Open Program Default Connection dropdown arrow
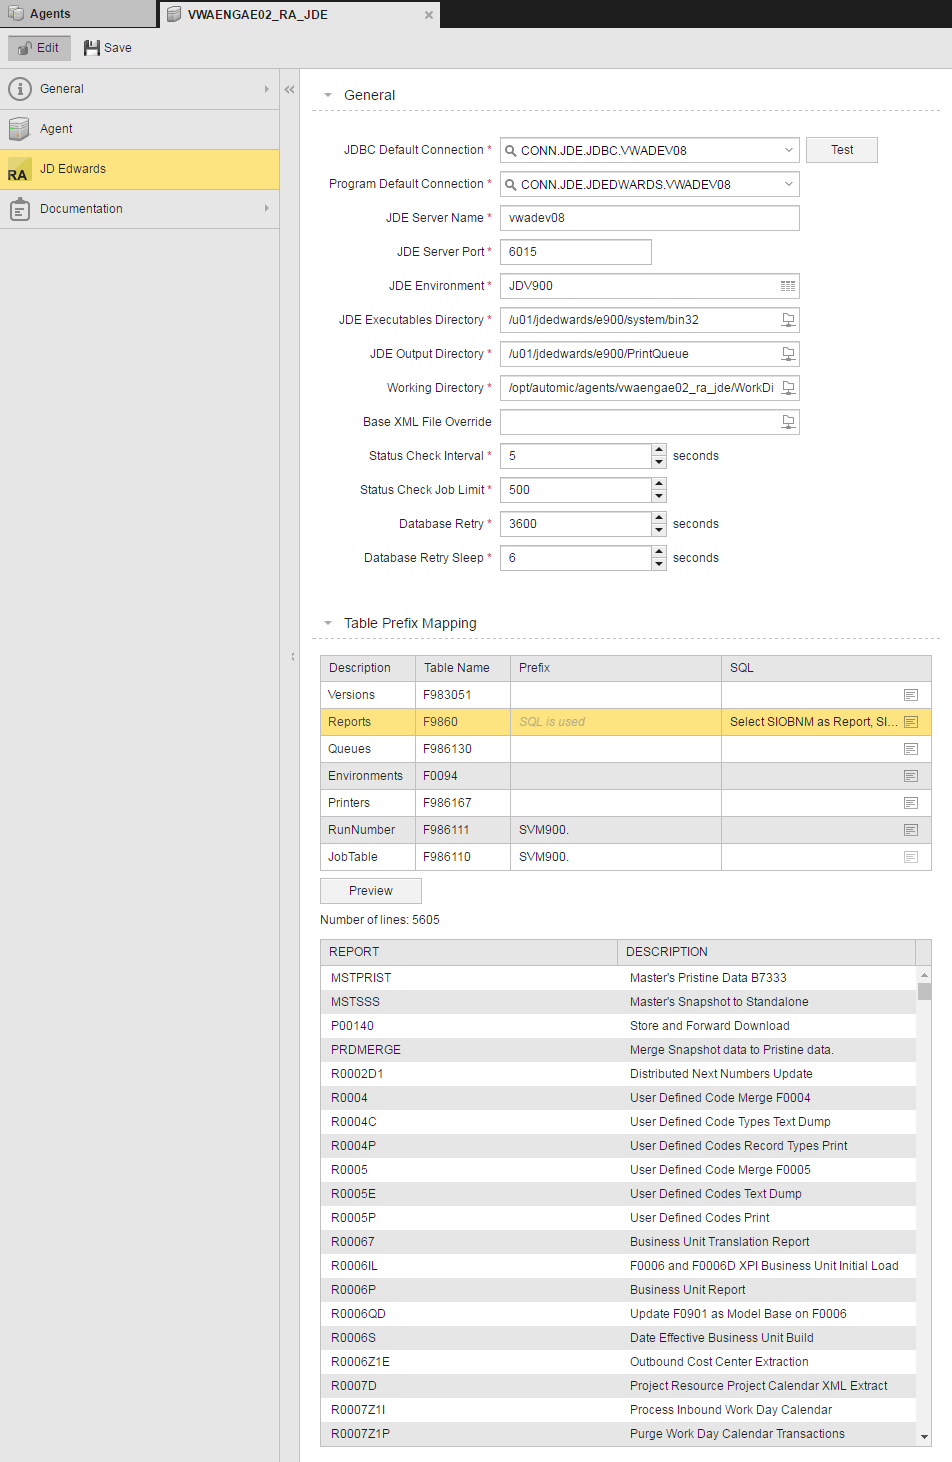The width and height of the screenshot is (952, 1462). 788,184
